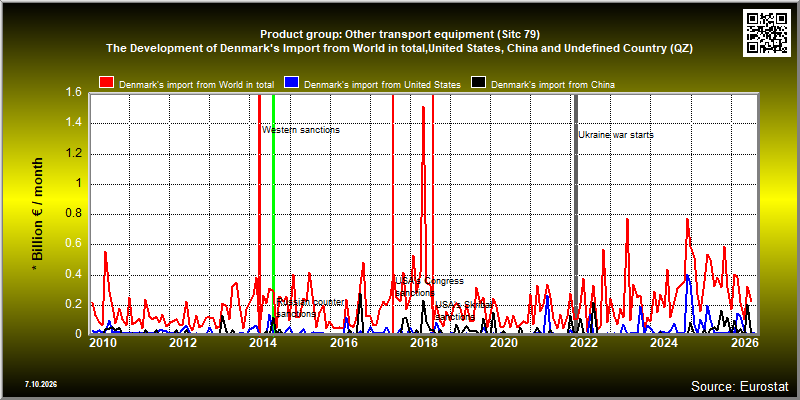Viewport: 800px width, 400px height.
Task: Click the 0.8 y-axis label
Action: [x=75, y=214]
